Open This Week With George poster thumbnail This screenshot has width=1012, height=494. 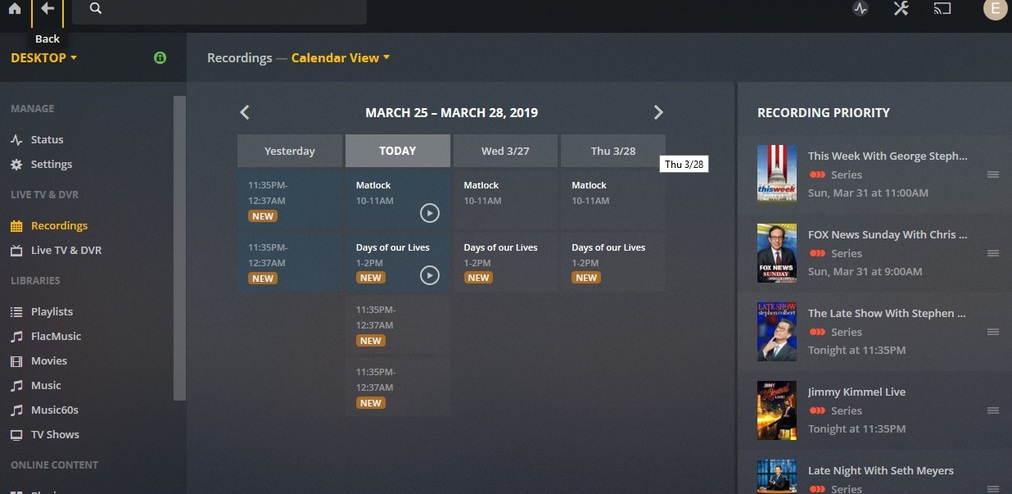[x=776, y=173]
